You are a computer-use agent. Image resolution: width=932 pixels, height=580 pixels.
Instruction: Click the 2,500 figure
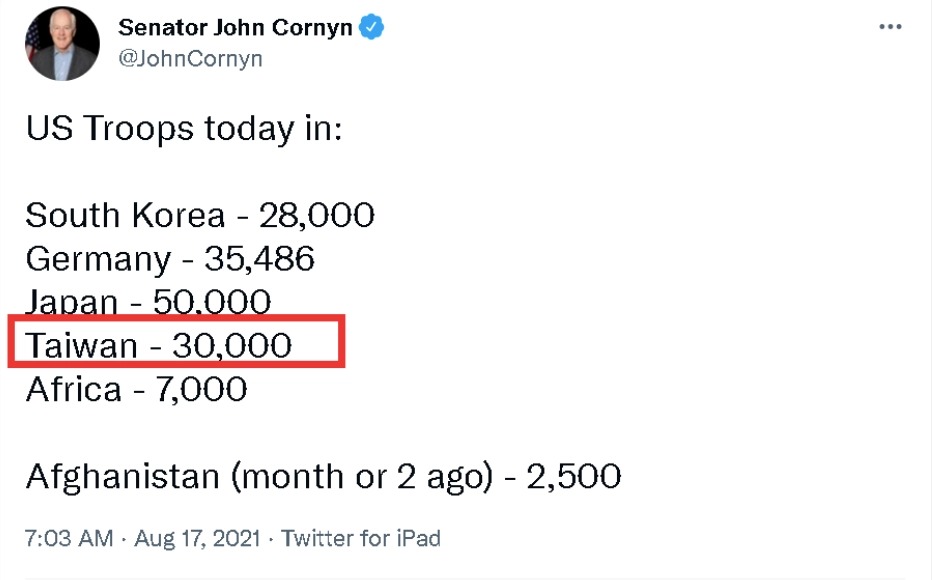(574, 475)
